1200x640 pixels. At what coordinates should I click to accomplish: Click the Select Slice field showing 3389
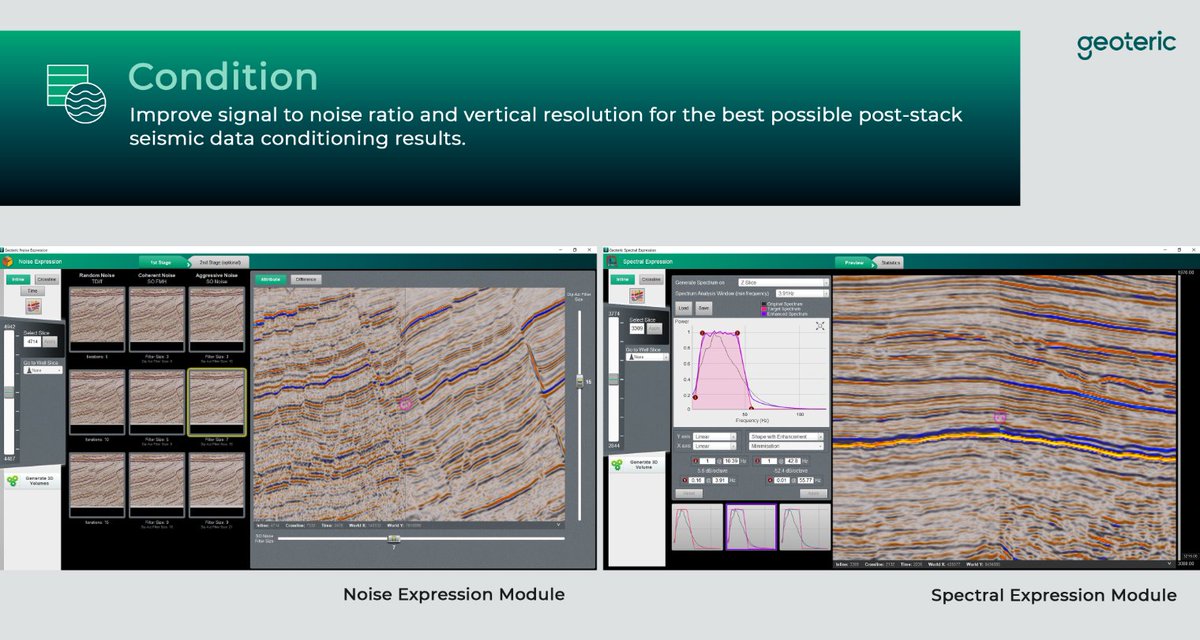(x=637, y=328)
